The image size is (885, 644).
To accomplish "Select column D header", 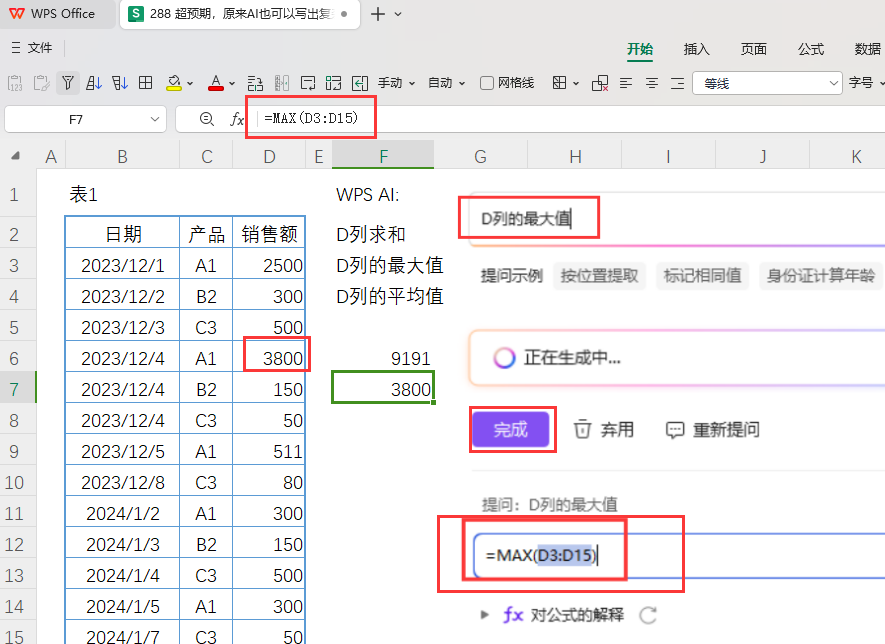I will (269, 156).
